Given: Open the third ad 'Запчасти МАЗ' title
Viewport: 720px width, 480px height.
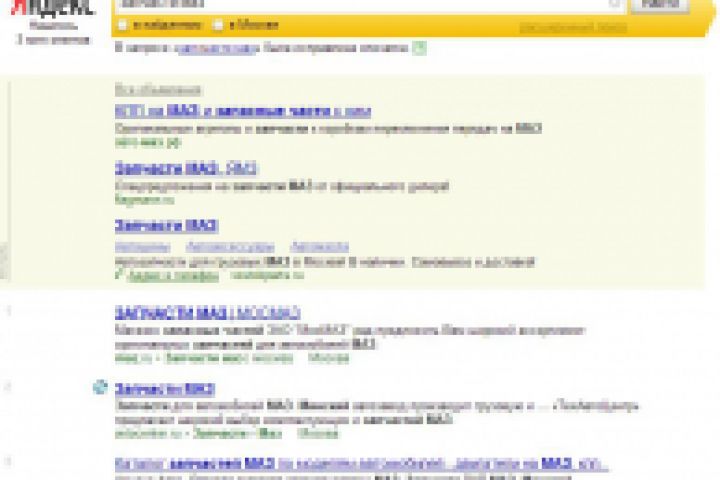Looking at the screenshot, I should tap(166, 226).
